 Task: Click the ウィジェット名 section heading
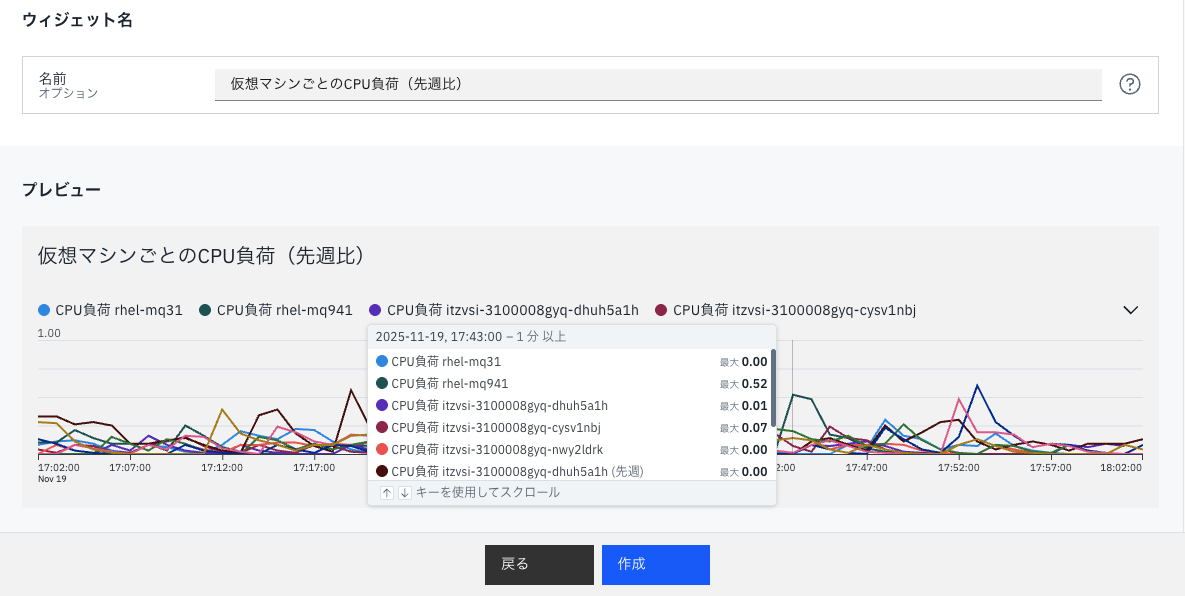coord(77,20)
